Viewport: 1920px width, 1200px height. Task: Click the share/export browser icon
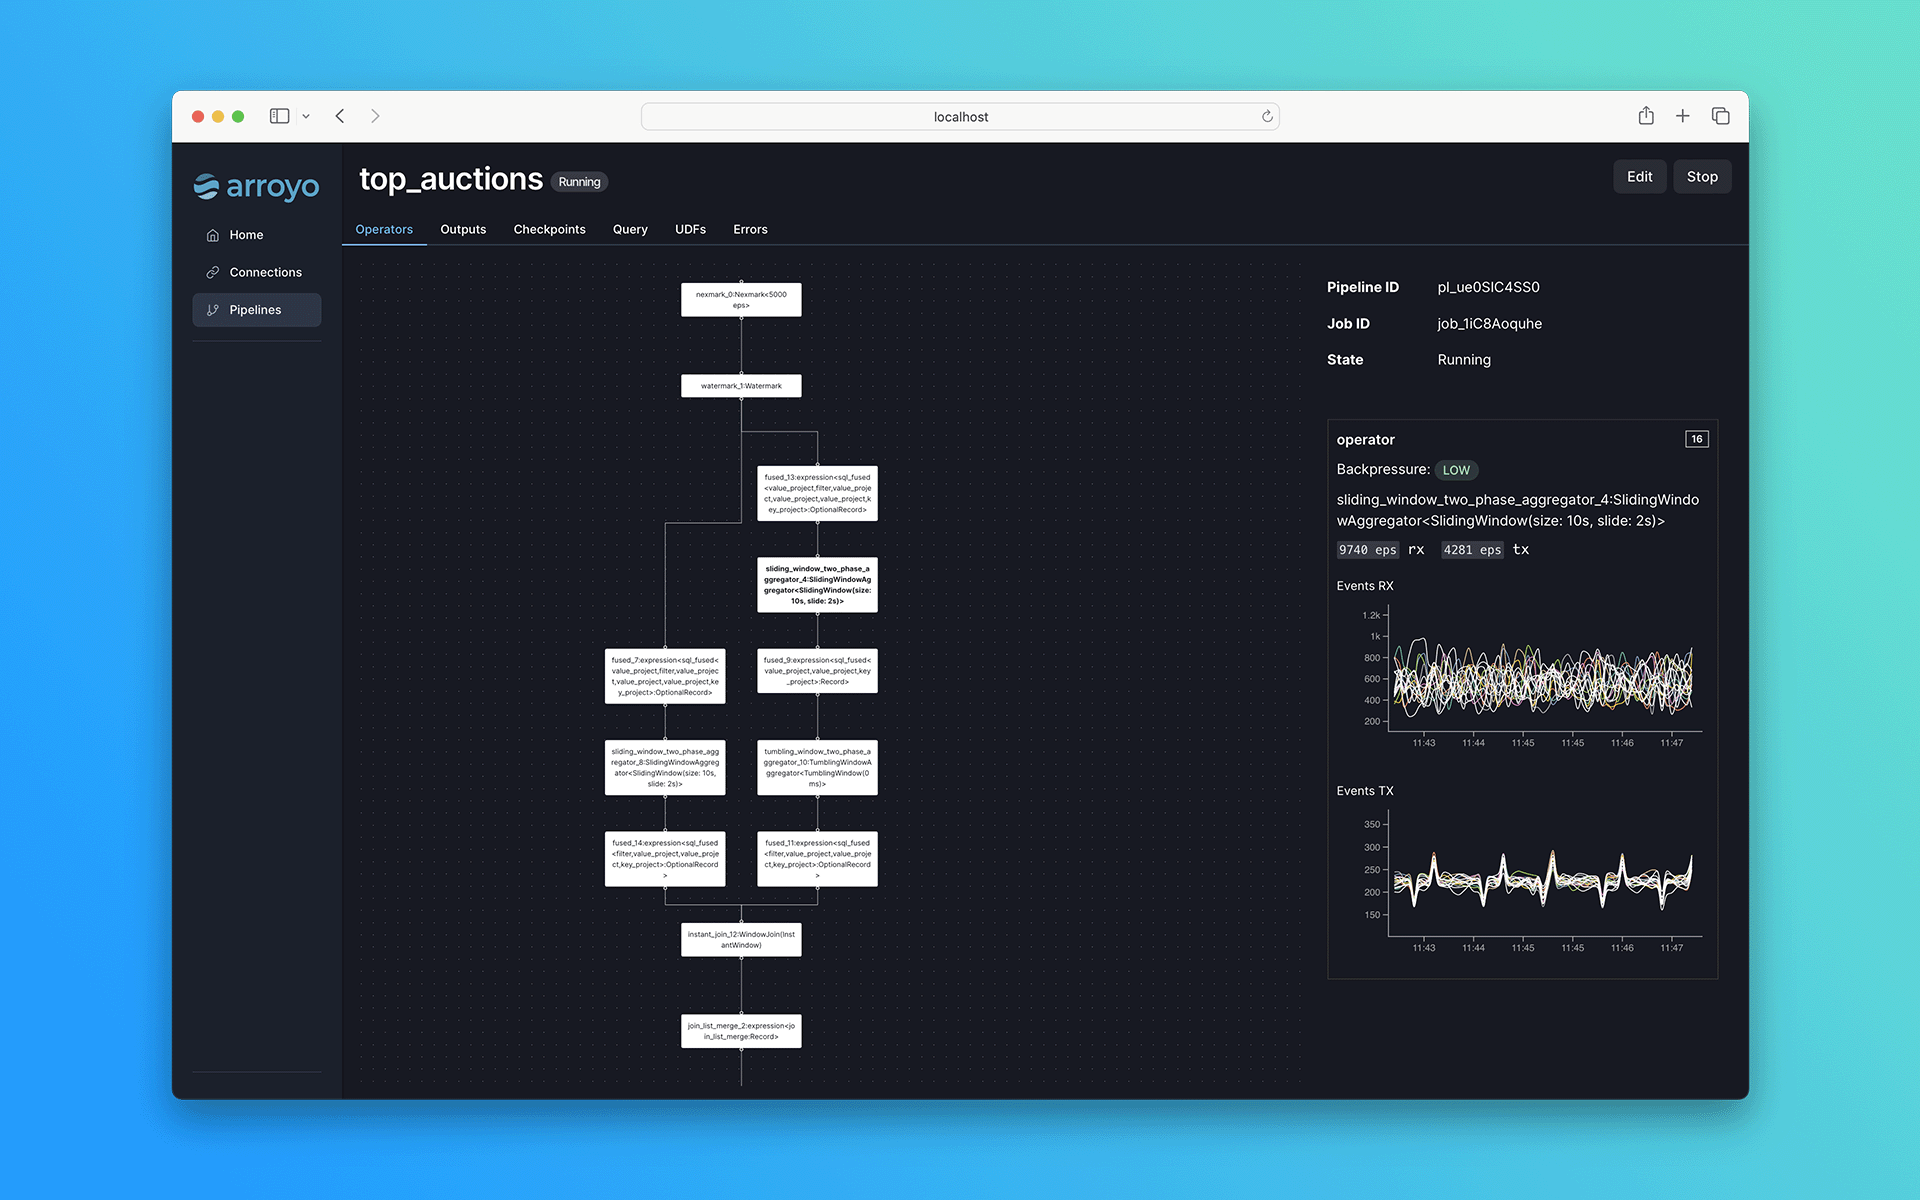coord(1646,116)
